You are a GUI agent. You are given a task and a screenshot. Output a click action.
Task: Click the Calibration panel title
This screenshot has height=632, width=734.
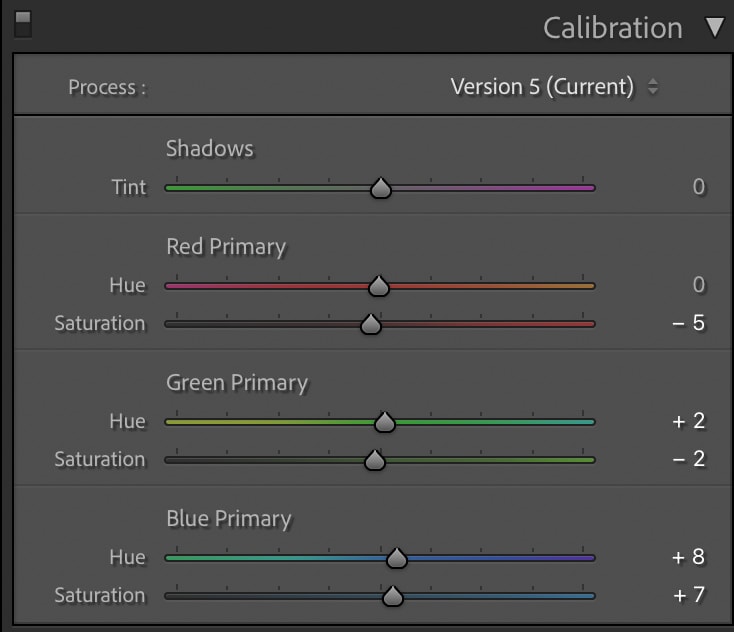point(612,28)
